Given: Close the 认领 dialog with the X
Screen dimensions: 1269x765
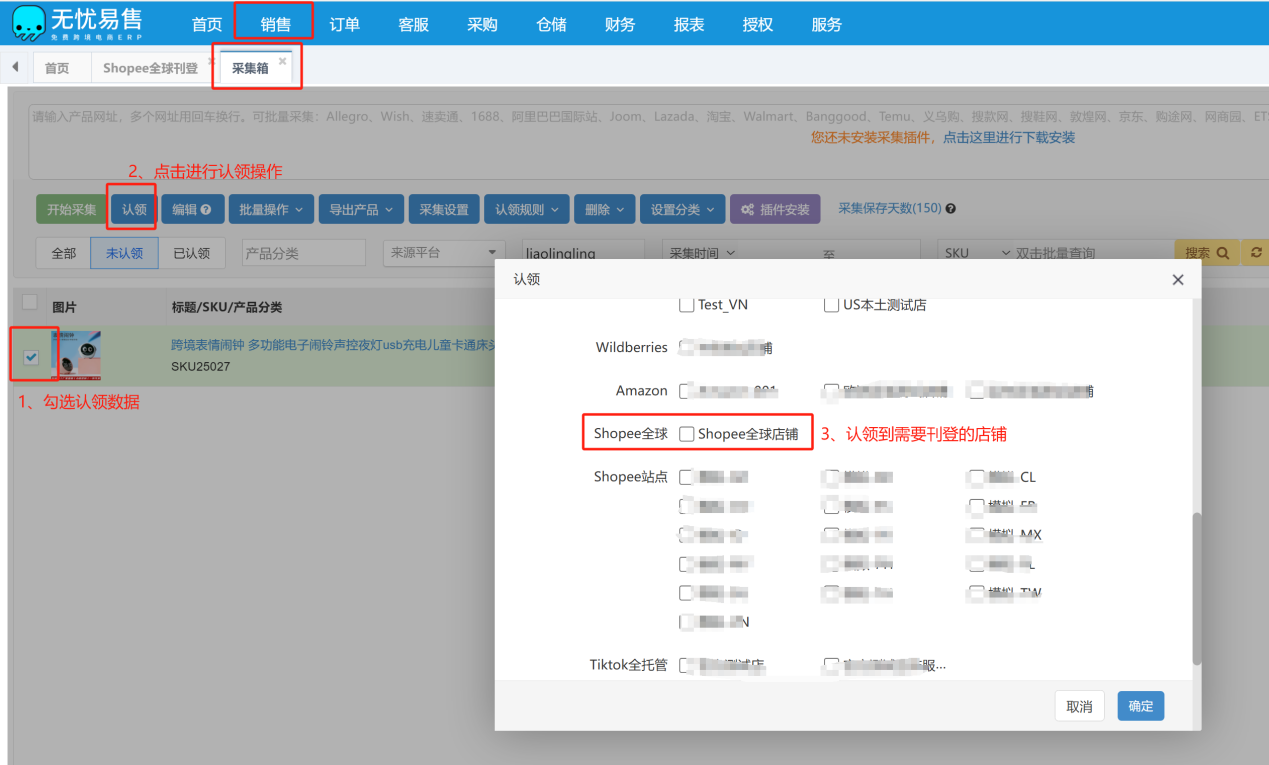Looking at the screenshot, I should click(x=1178, y=280).
